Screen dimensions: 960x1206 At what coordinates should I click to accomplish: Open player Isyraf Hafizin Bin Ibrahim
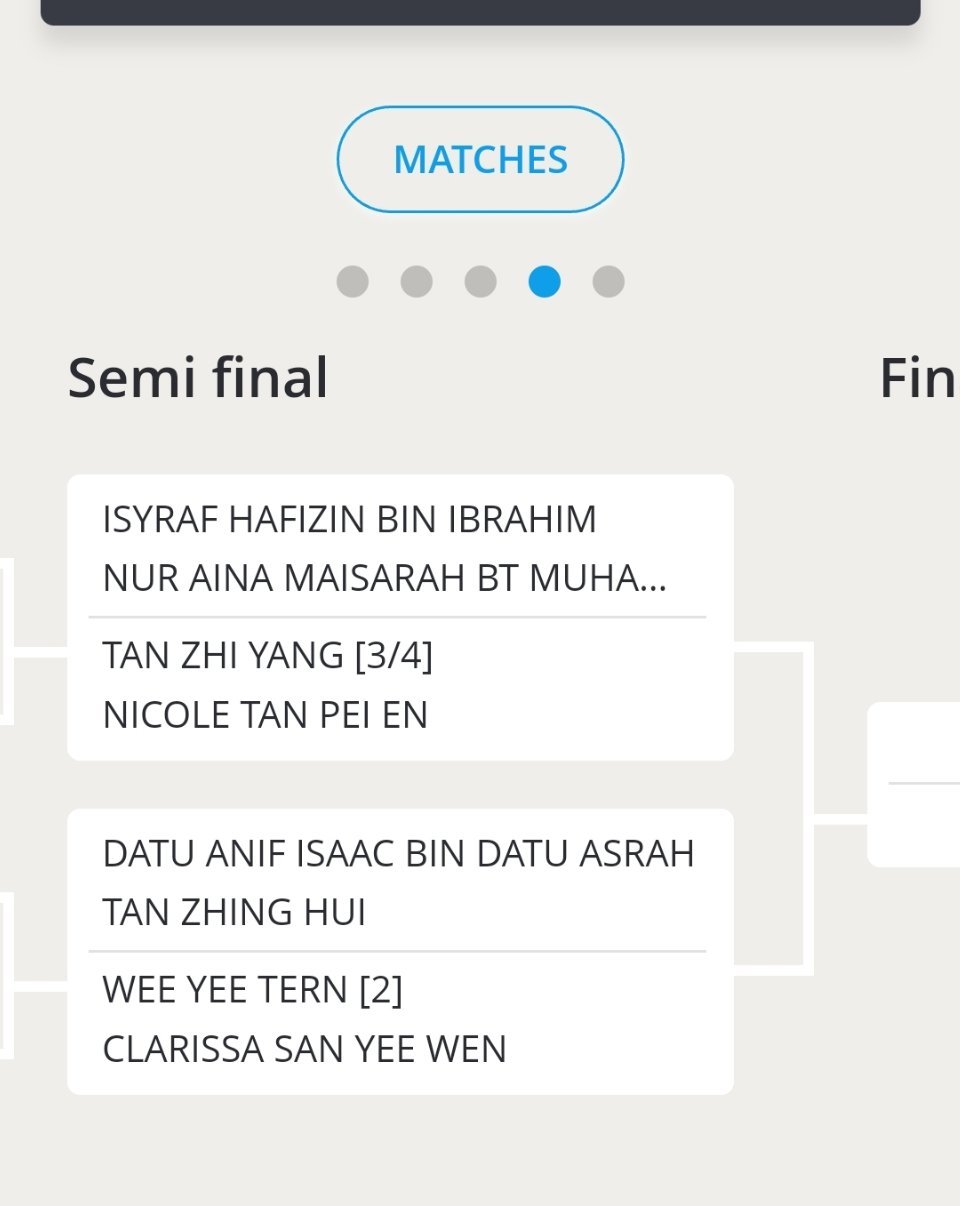click(349, 520)
